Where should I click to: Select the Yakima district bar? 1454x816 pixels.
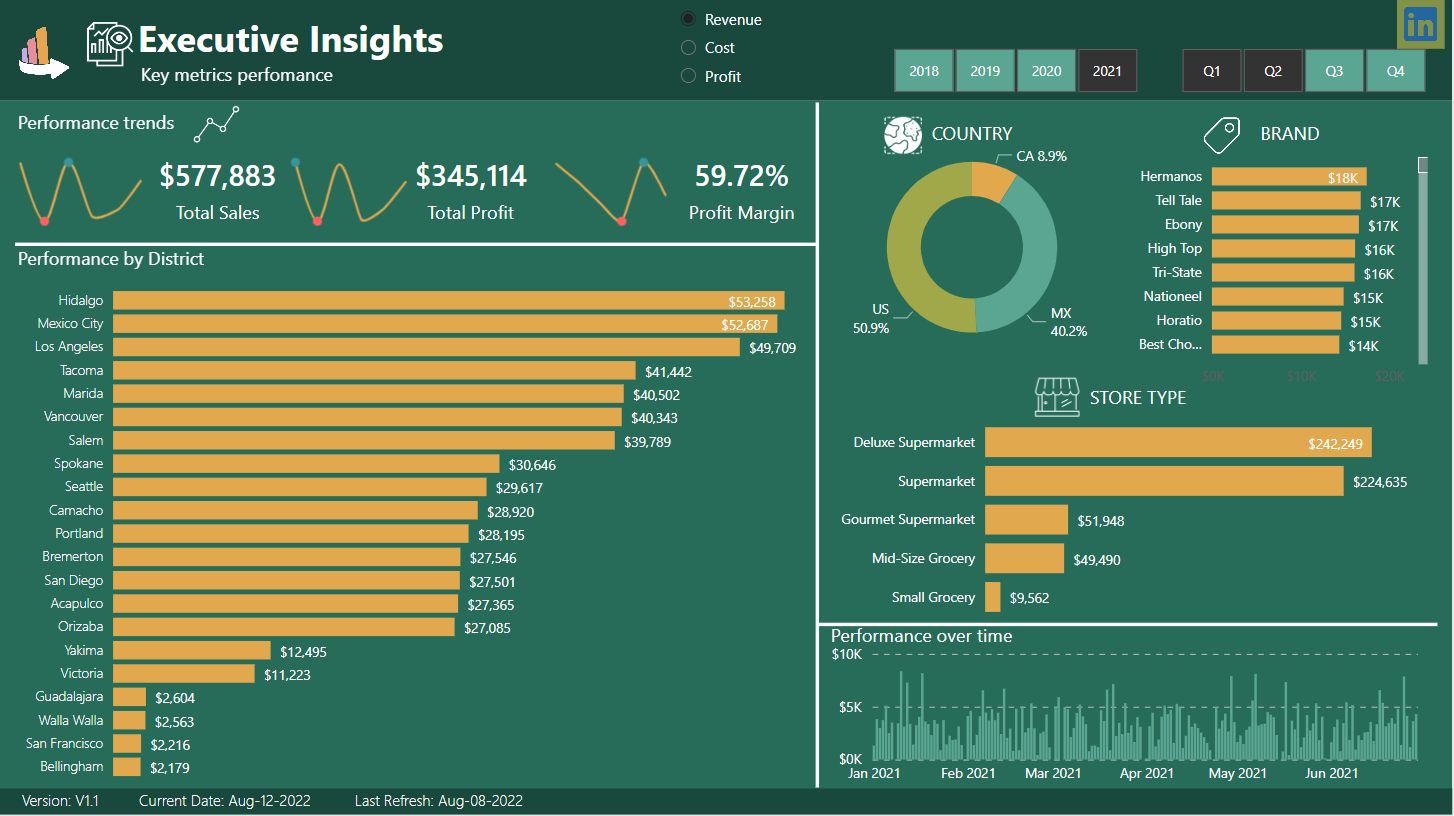point(192,650)
